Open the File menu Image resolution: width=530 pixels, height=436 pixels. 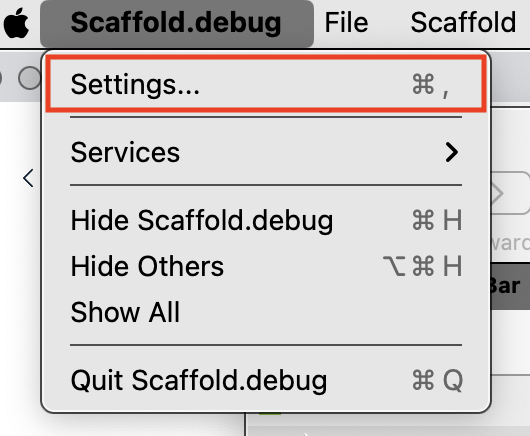346,23
